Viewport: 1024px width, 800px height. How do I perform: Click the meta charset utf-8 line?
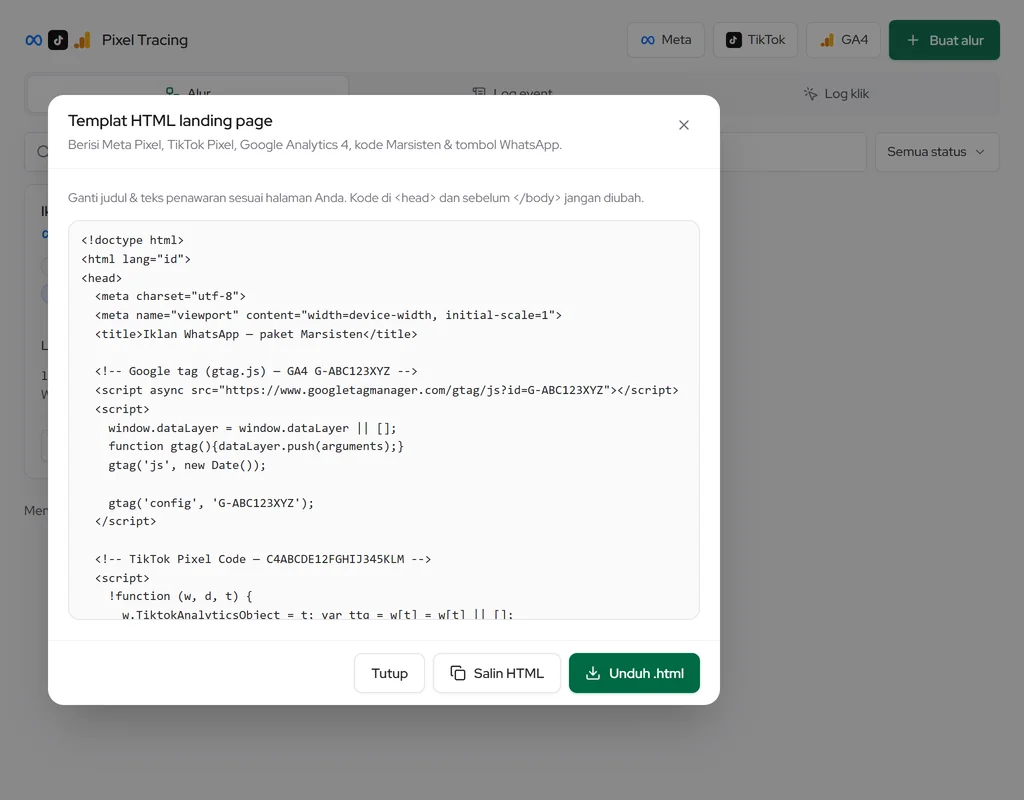pos(170,296)
